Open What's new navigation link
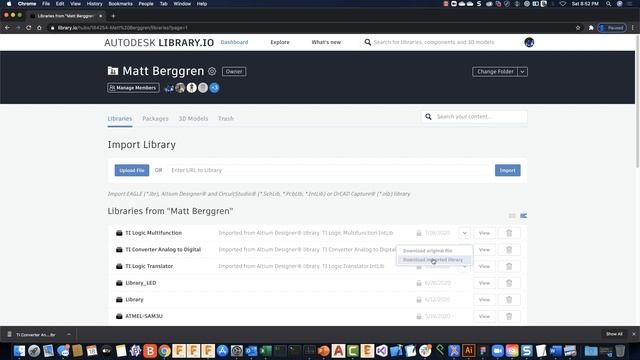The image size is (640, 360). (x=326, y=42)
